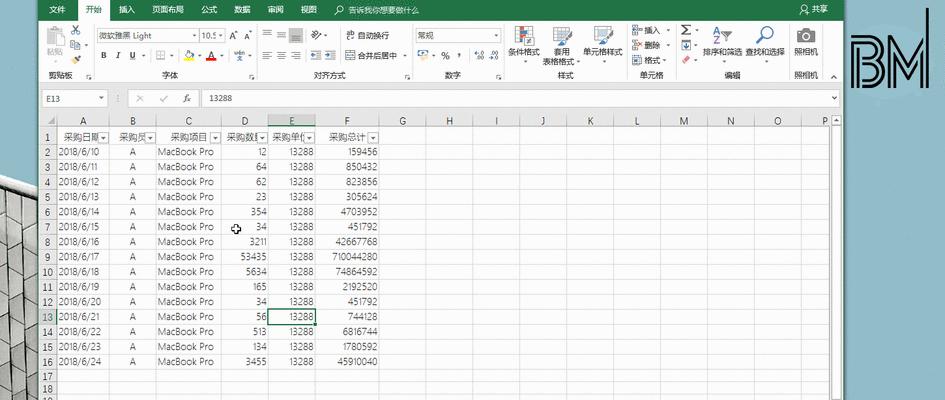945x400 pixels.
Task: Click the AutoSum sigma icon
Action: tap(686, 30)
